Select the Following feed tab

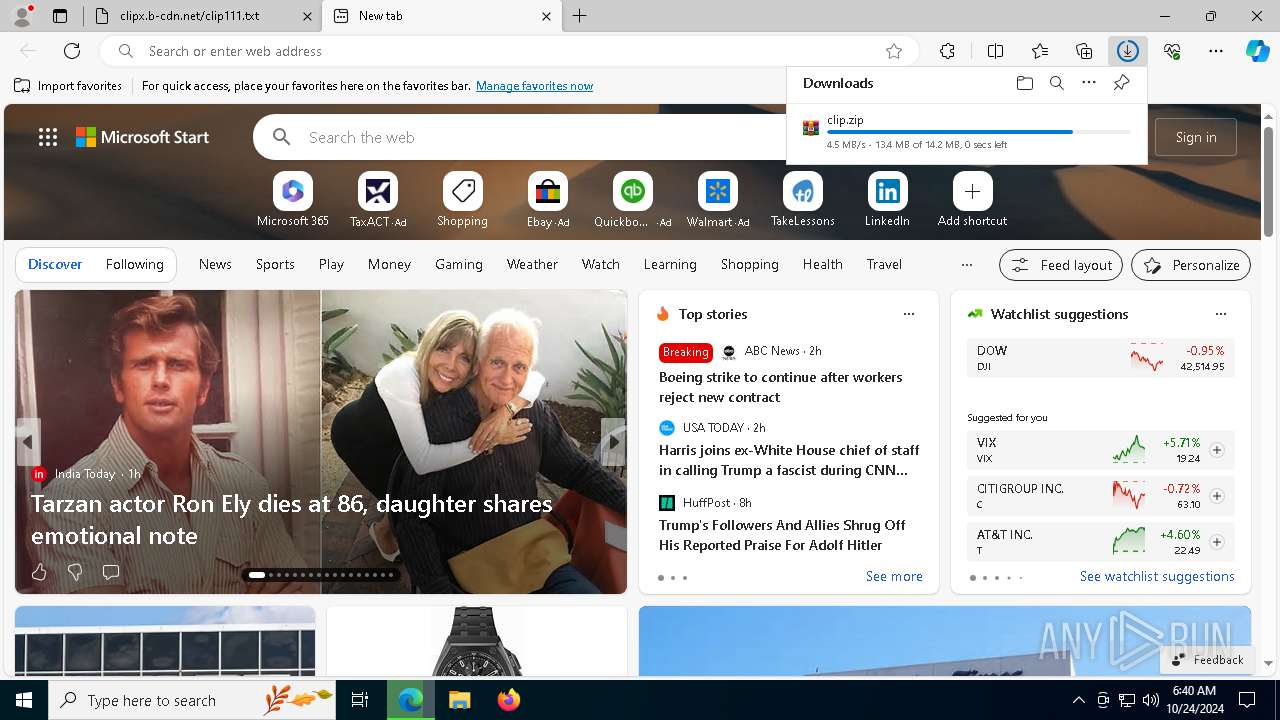(x=134, y=264)
